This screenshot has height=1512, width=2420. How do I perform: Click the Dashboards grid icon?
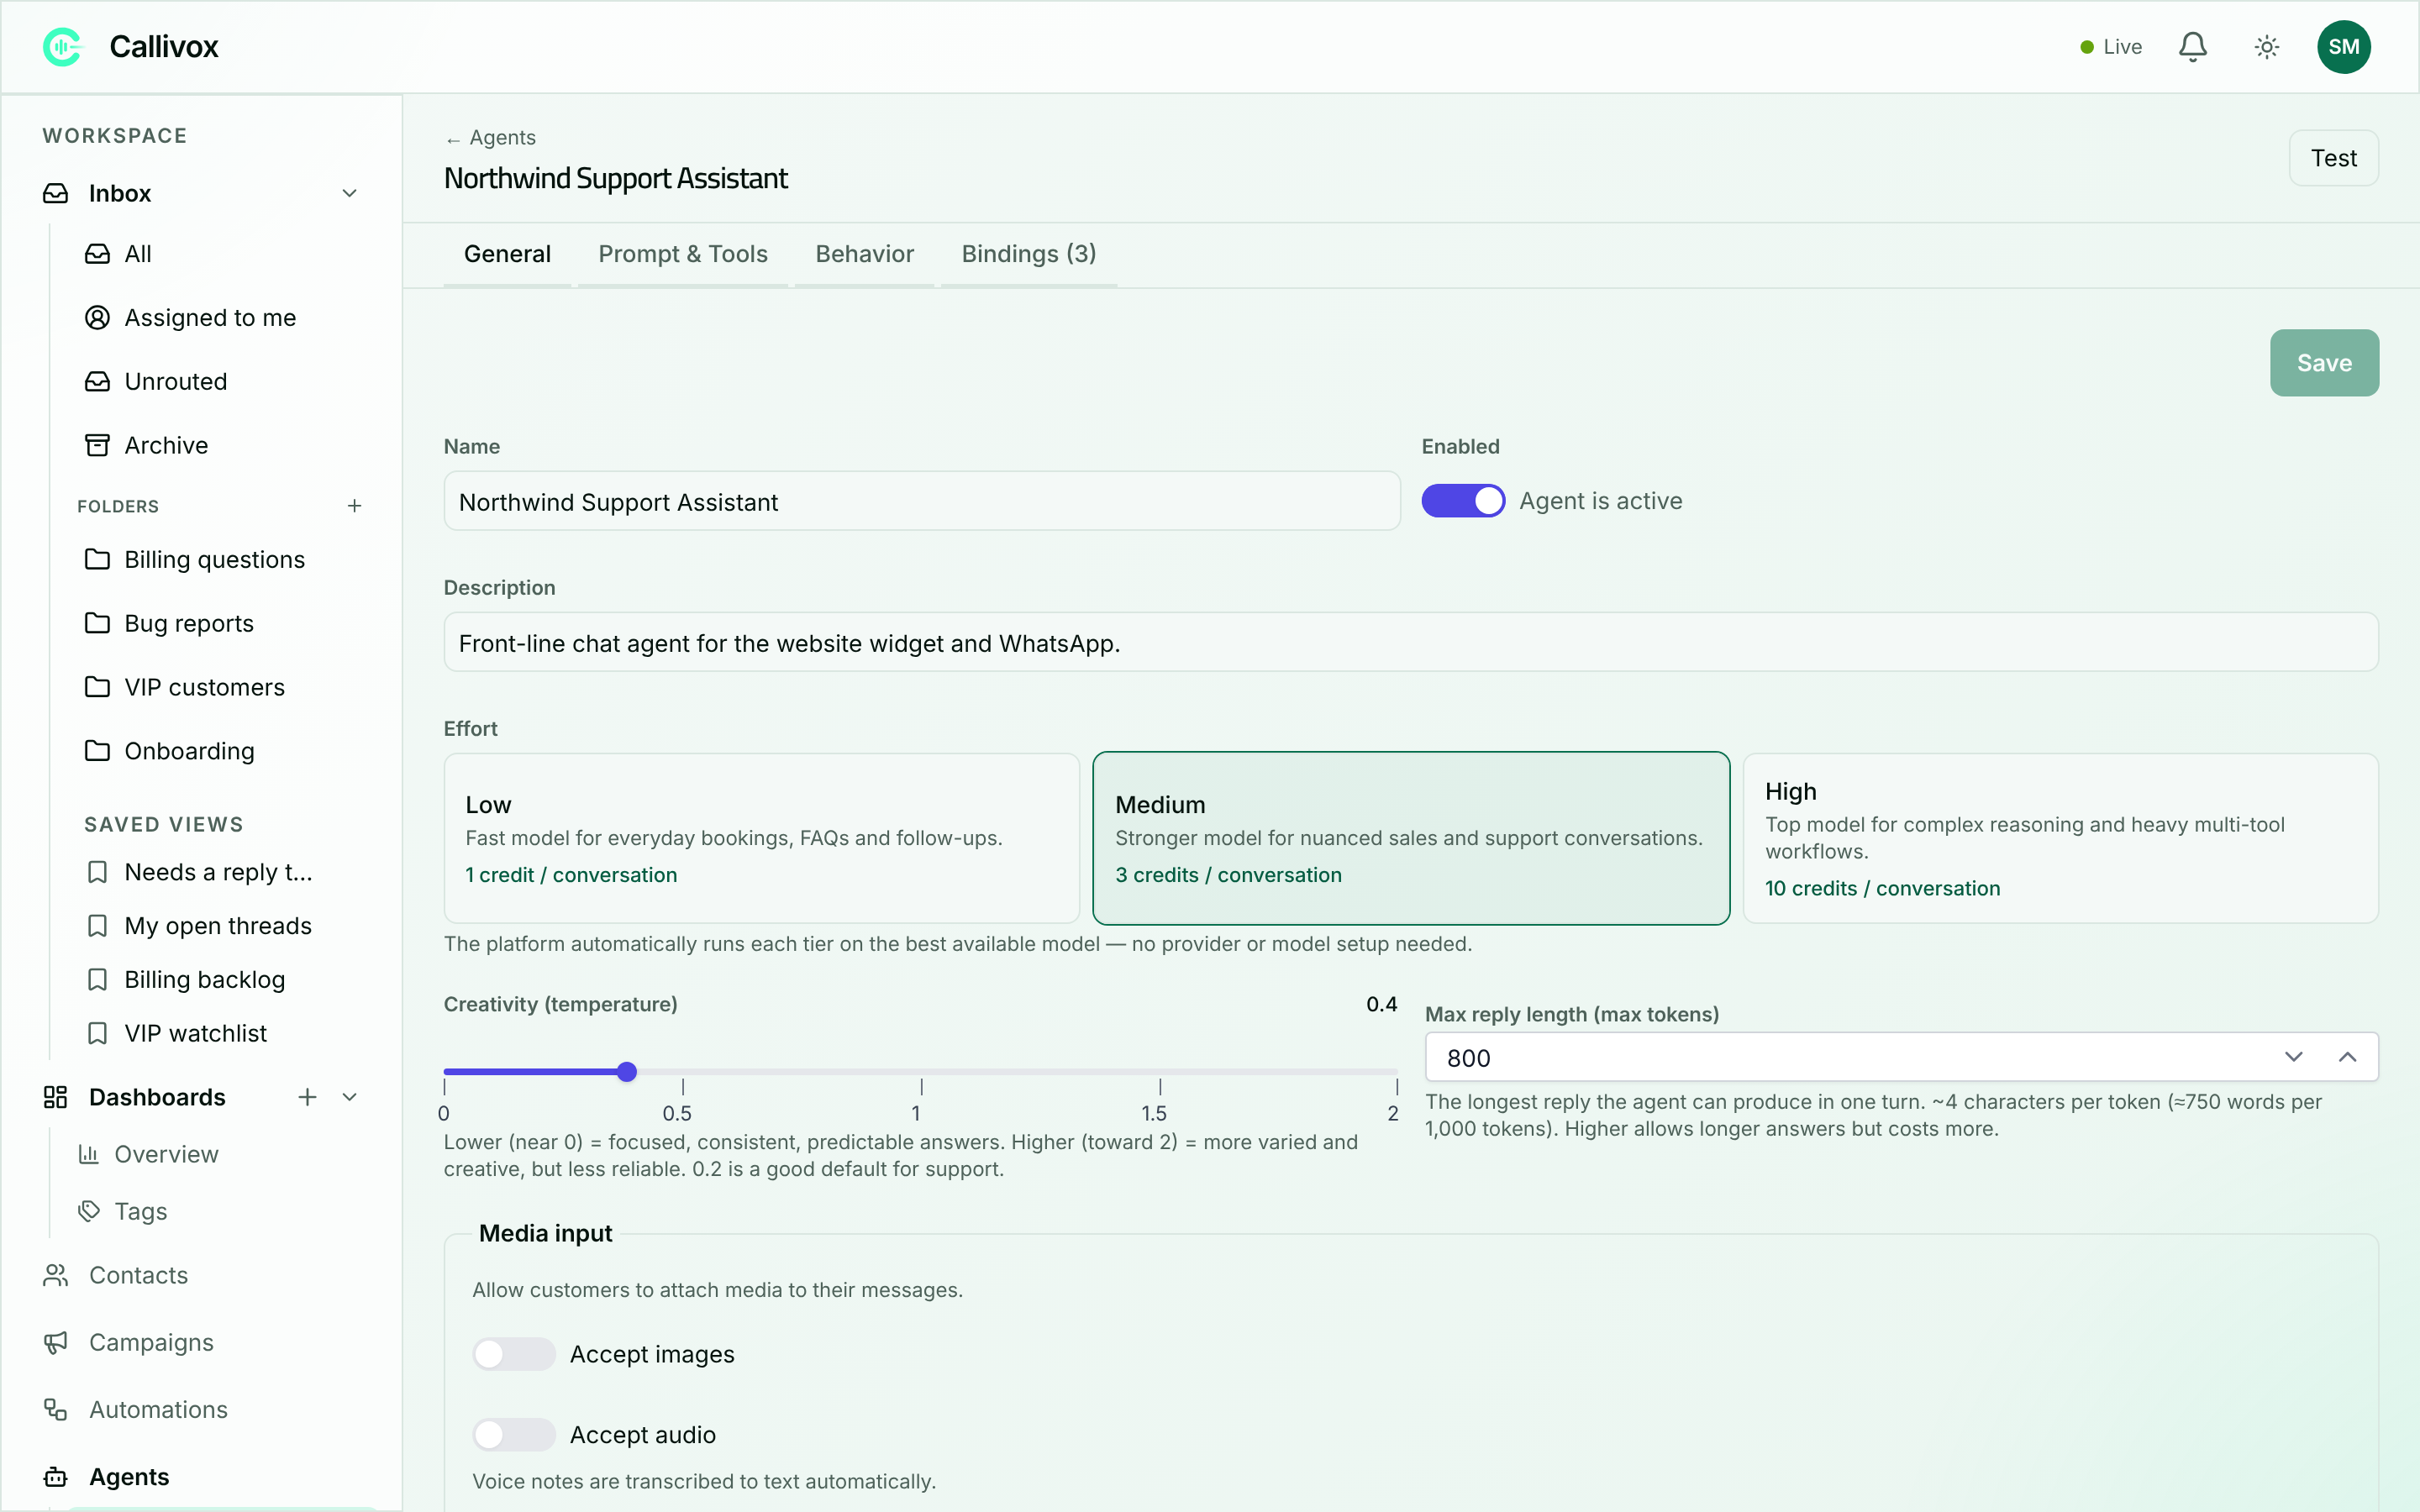click(56, 1097)
